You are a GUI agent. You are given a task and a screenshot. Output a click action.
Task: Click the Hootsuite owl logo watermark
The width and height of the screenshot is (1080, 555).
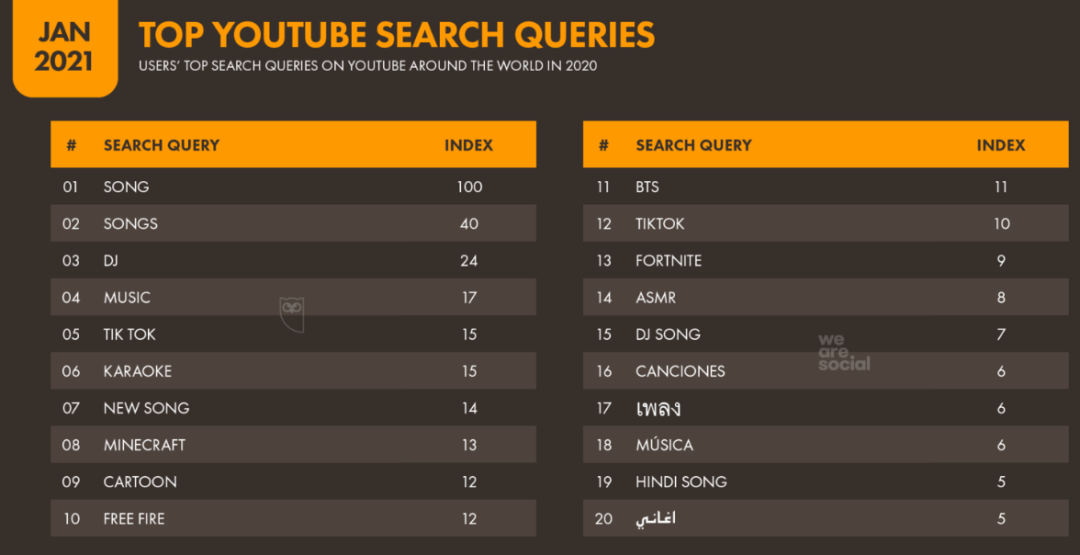click(291, 315)
